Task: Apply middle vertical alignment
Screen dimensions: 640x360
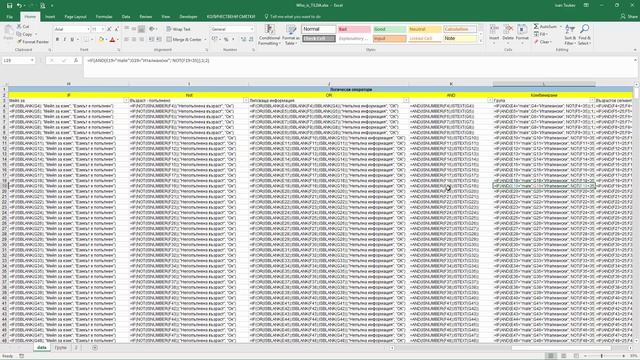Action: 134,29
